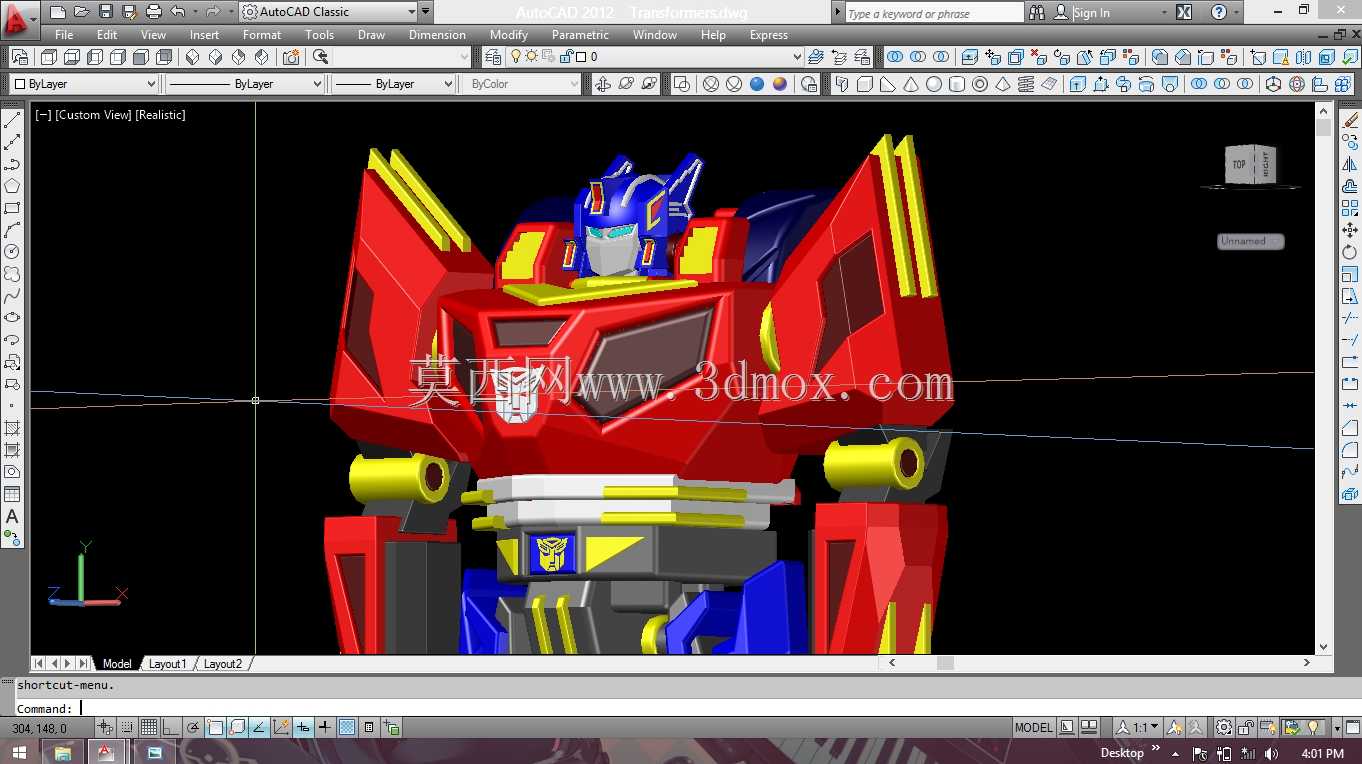Open the ByLayer color control dropdown
1362x764 pixels.
coord(84,84)
